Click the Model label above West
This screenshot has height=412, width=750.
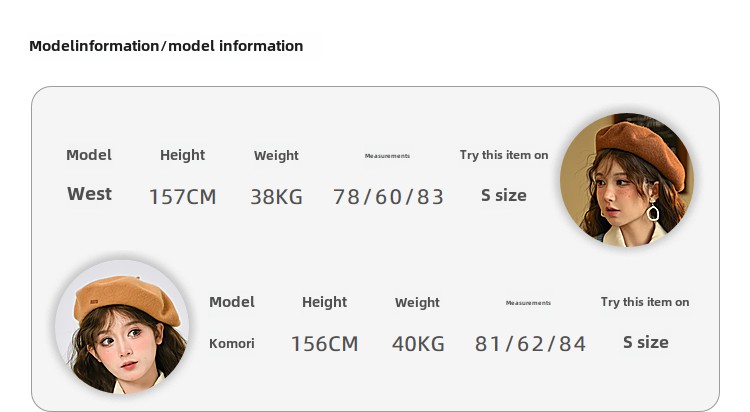point(89,155)
